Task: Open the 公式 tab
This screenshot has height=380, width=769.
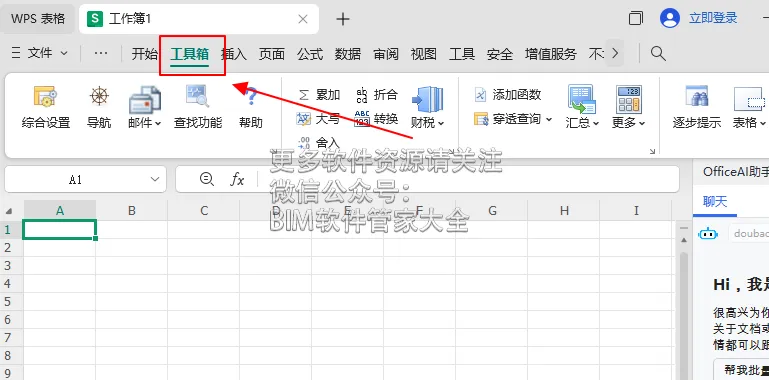Action: [309, 53]
